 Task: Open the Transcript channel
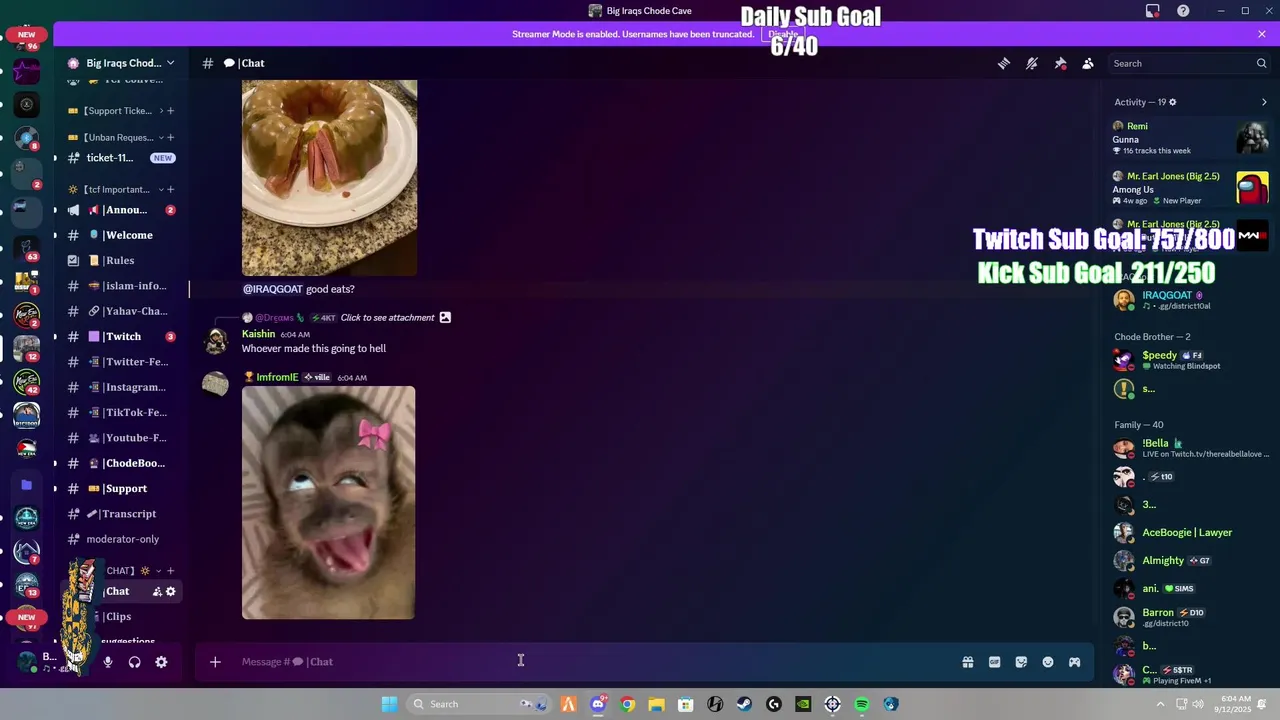(x=121, y=514)
